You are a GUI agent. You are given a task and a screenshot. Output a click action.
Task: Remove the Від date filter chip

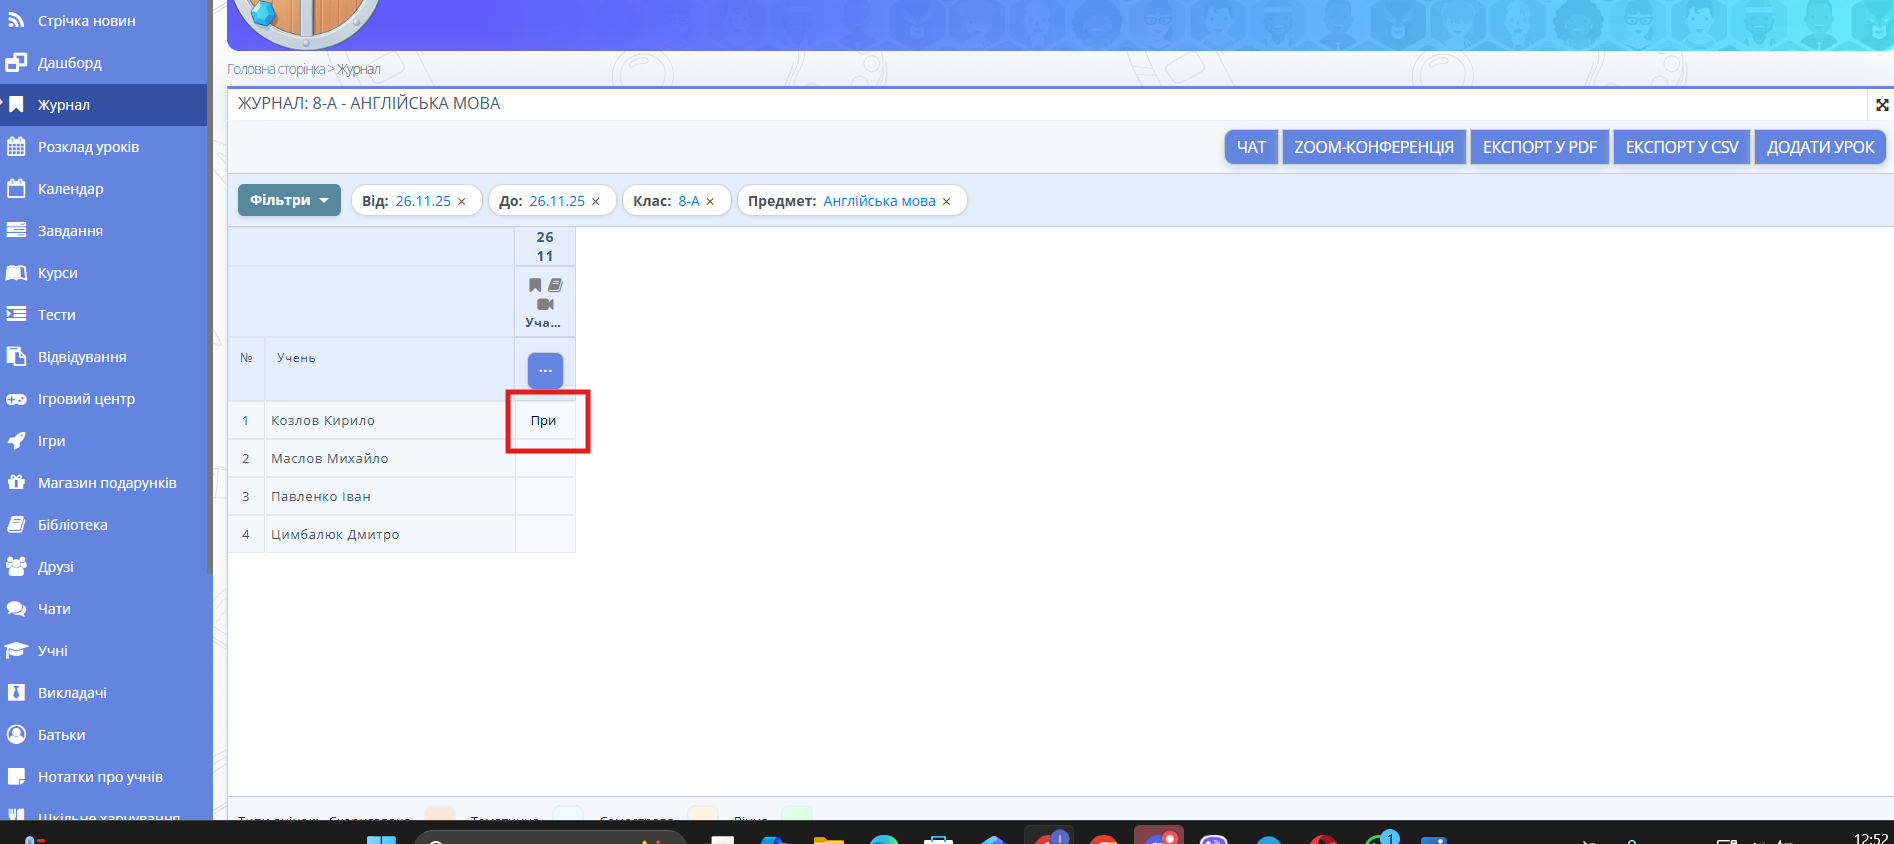[x=462, y=201]
